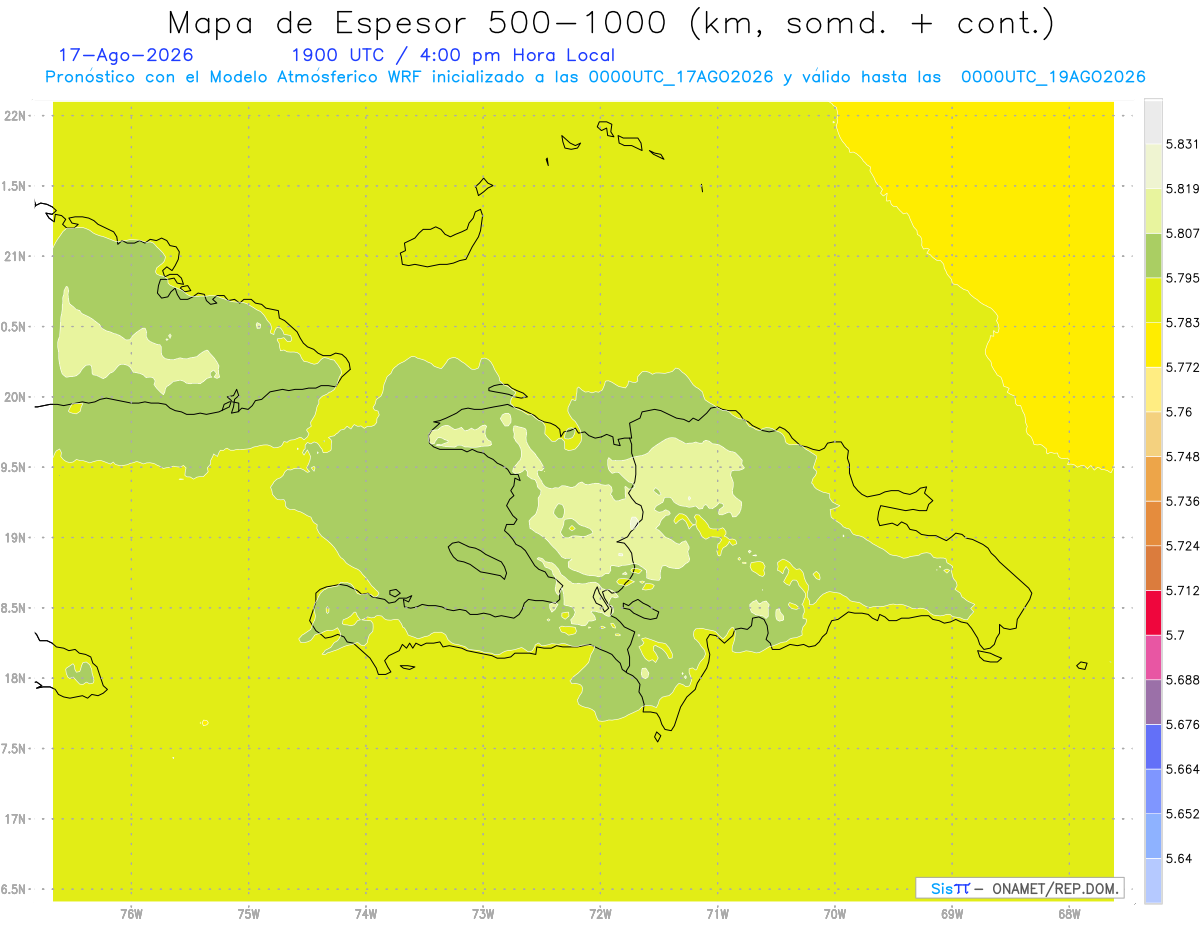Click the legend value "5.795"
1200x927 pixels.
click(1182, 278)
